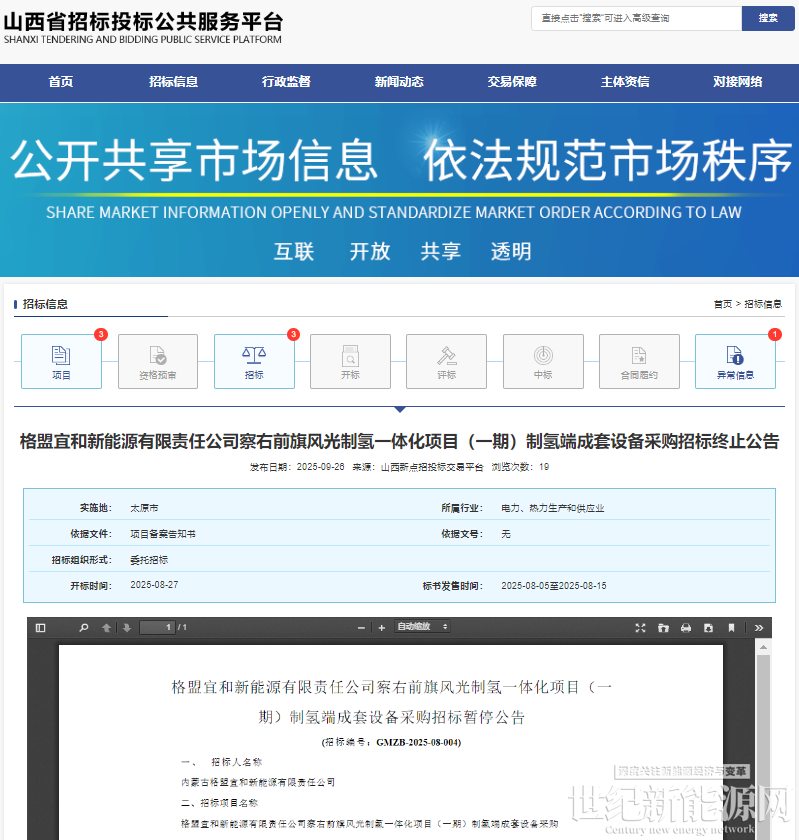Expand PDF viewer tools chevron menu
Viewport: 799px width, 840px height.
pyautogui.click(x=759, y=628)
